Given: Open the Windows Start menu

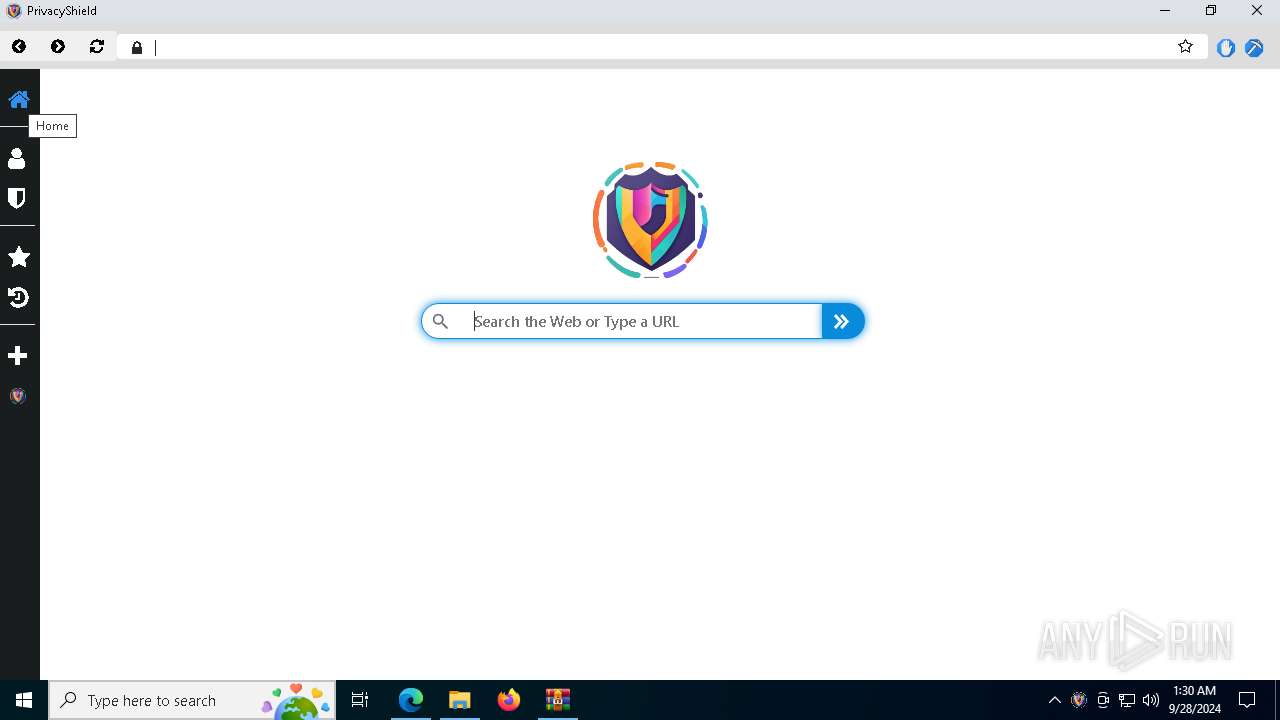Looking at the screenshot, I should coord(24,700).
